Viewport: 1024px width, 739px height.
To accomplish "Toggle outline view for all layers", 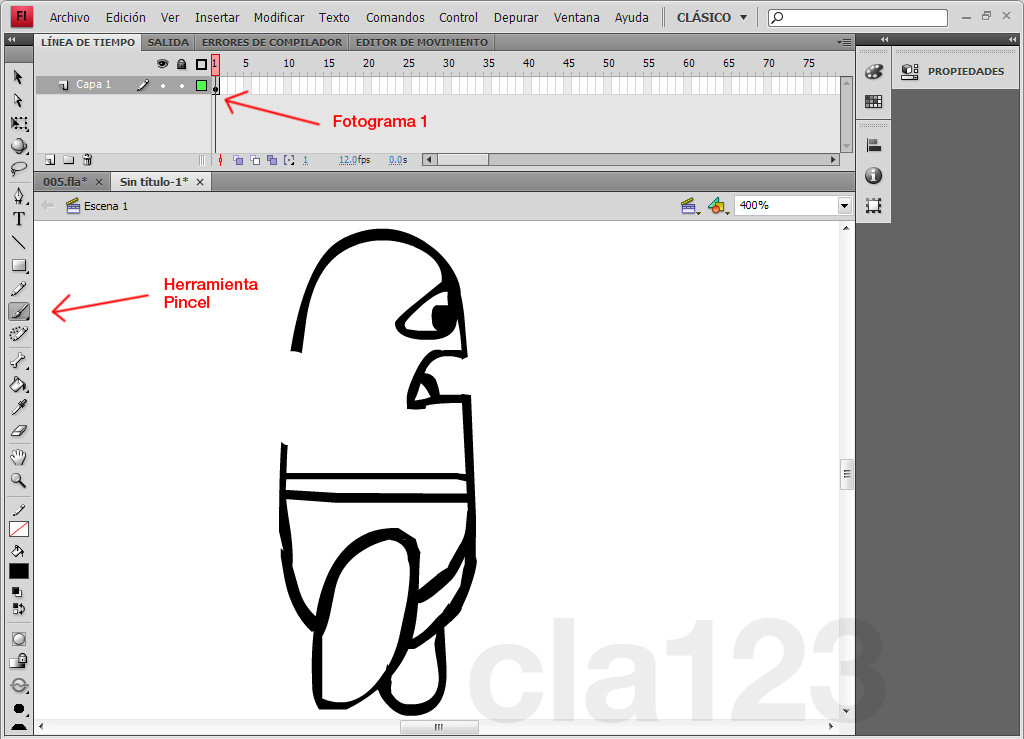I will (x=201, y=64).
